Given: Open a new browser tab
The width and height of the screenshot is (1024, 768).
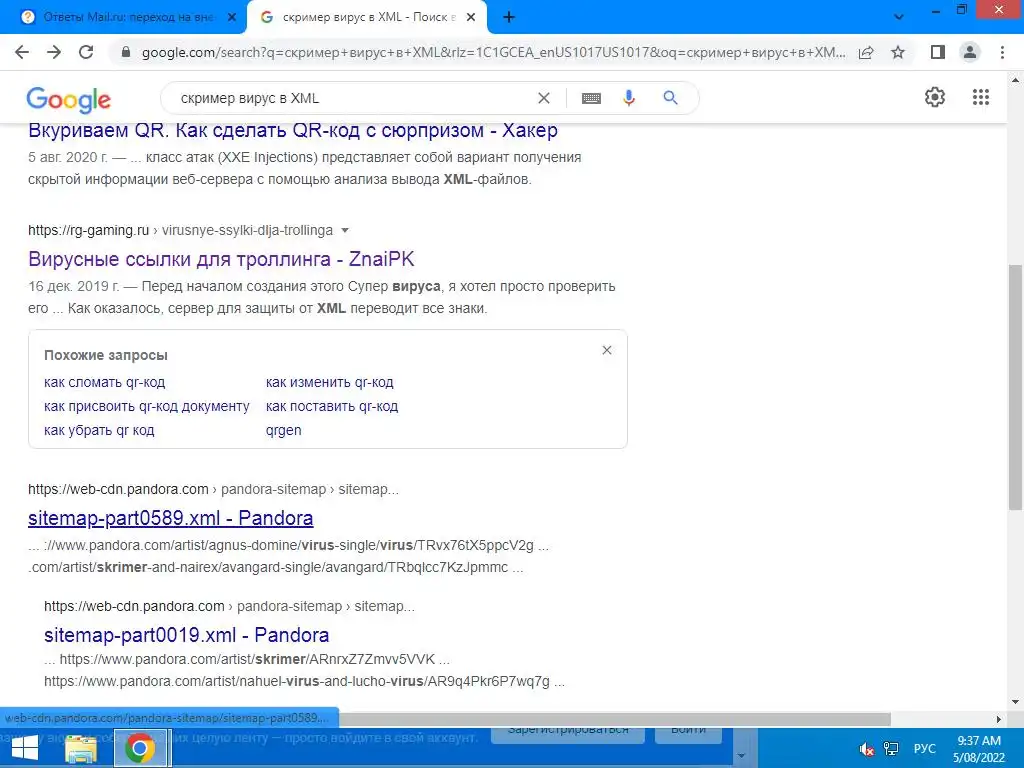Looking at the screenshot, I should tap(509, 18).
